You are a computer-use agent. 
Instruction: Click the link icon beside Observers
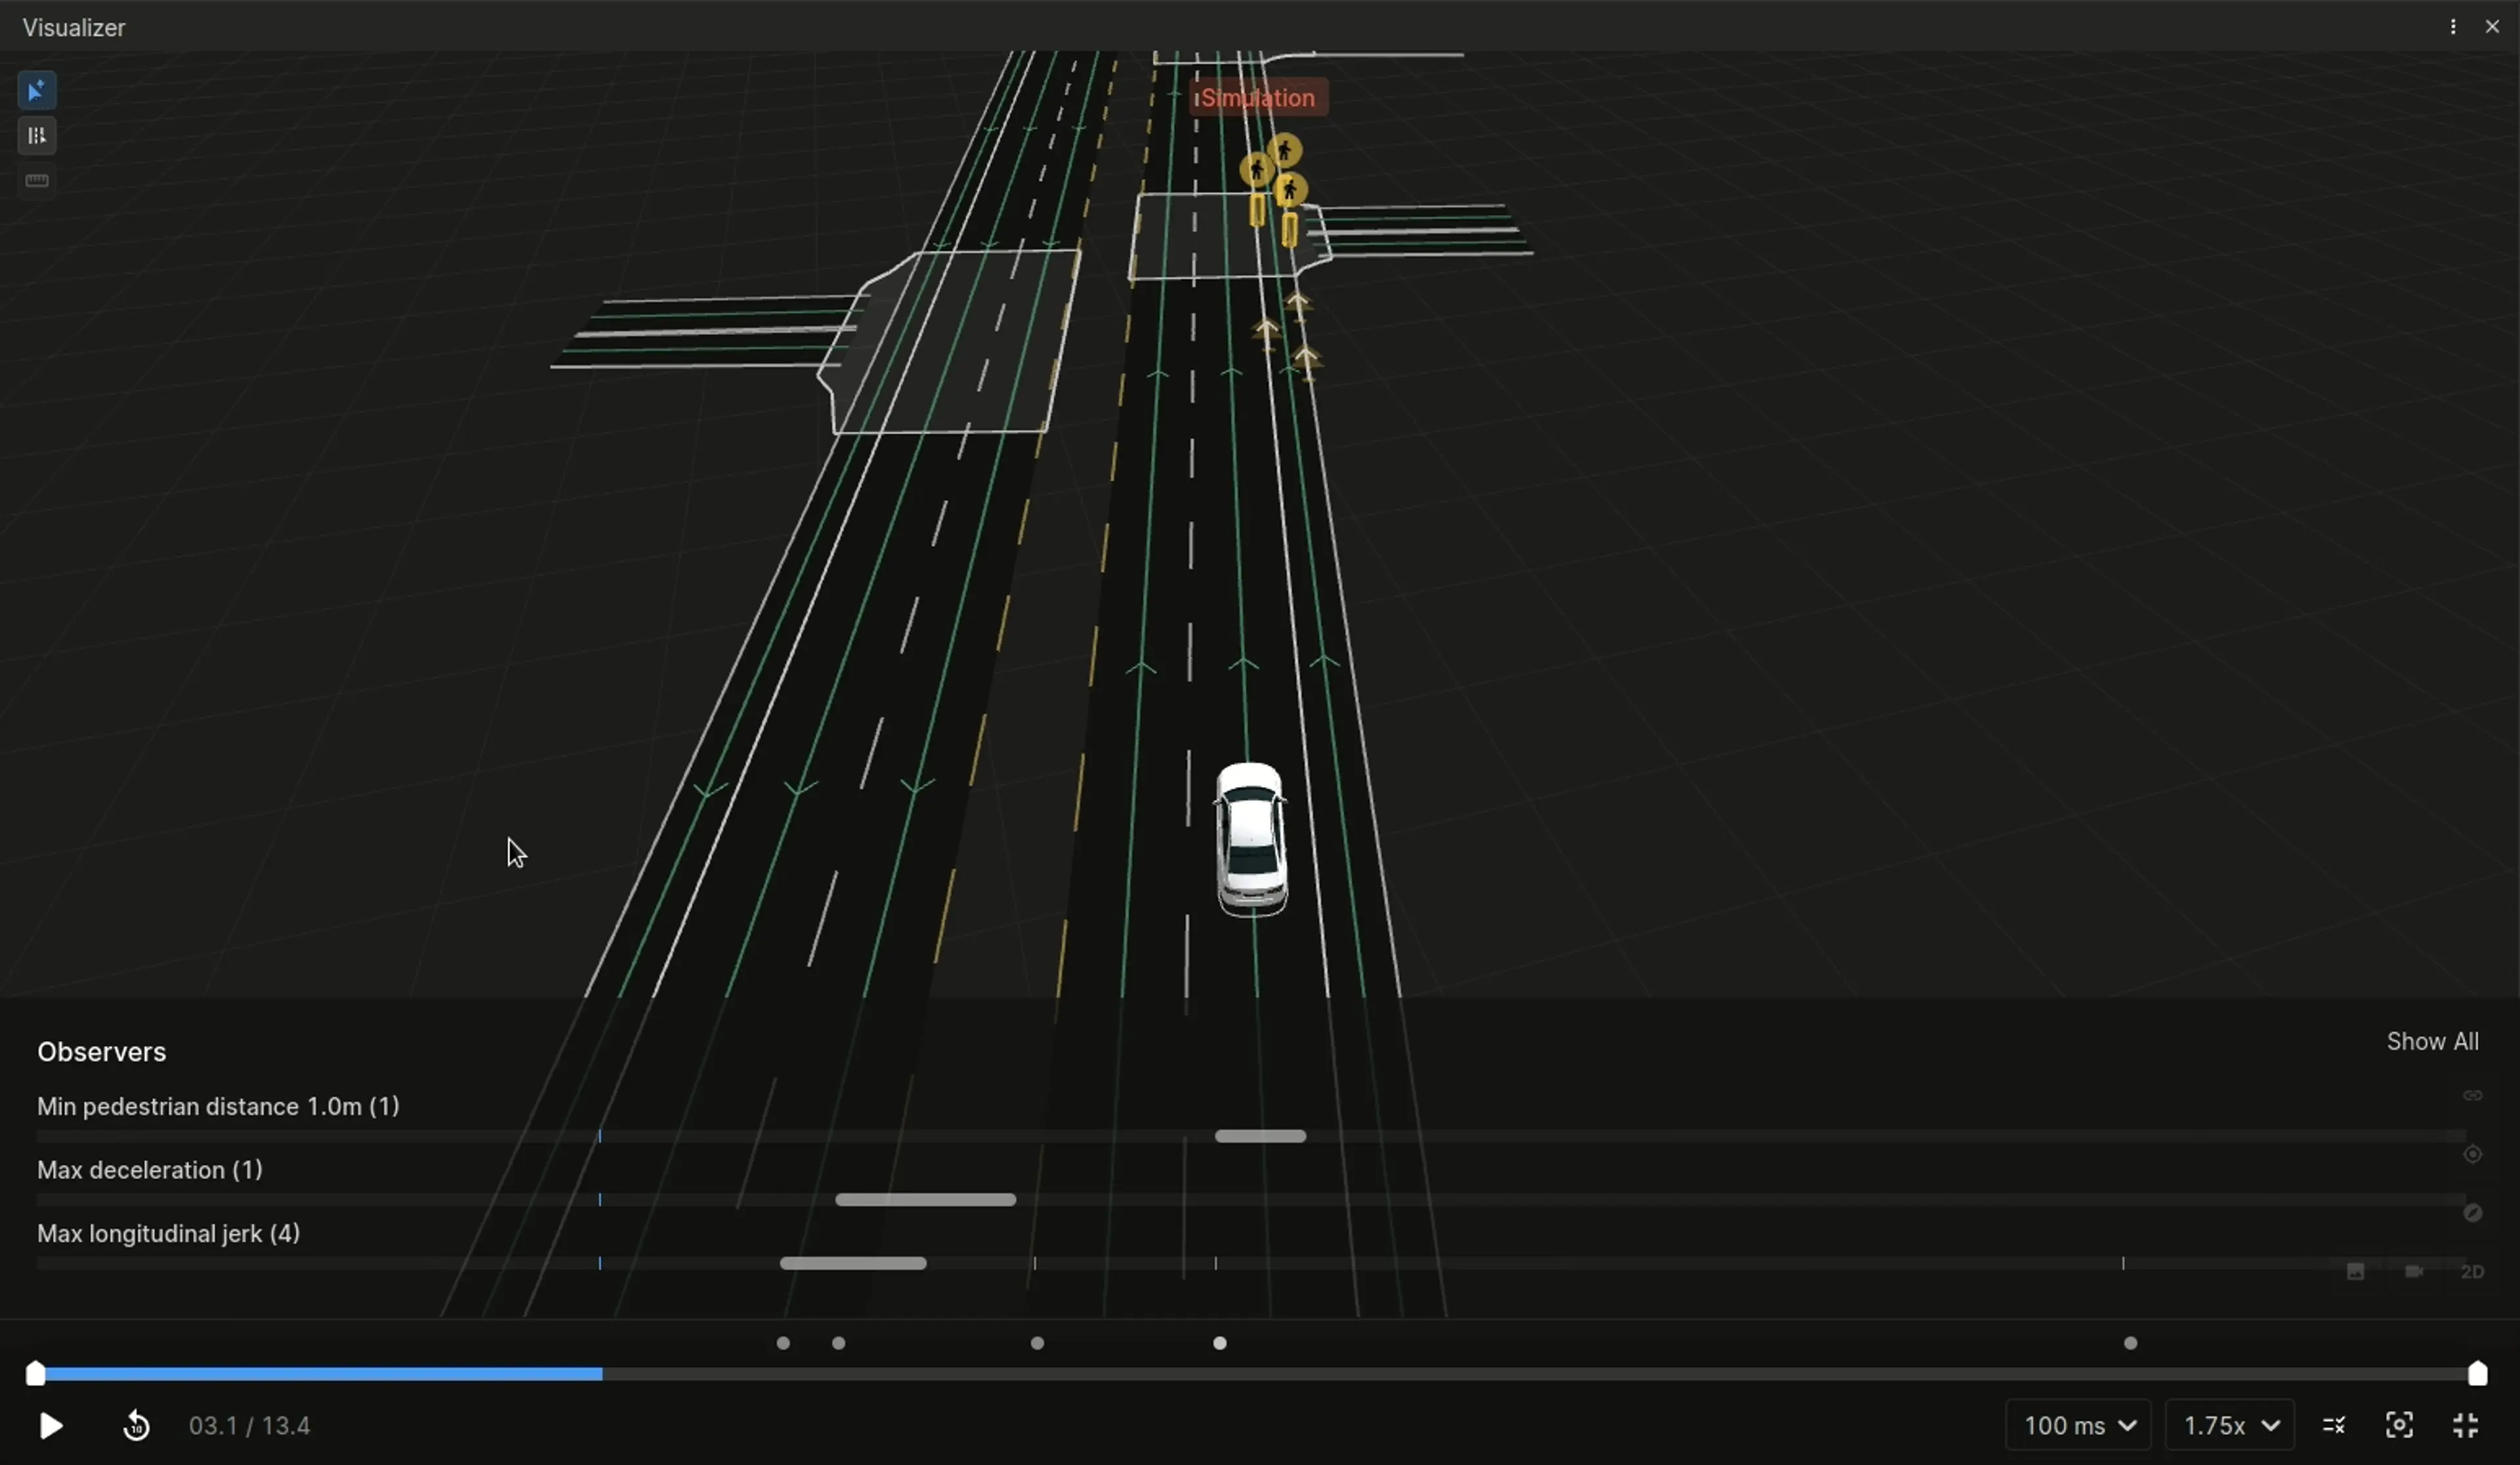pos(2472,1096)
